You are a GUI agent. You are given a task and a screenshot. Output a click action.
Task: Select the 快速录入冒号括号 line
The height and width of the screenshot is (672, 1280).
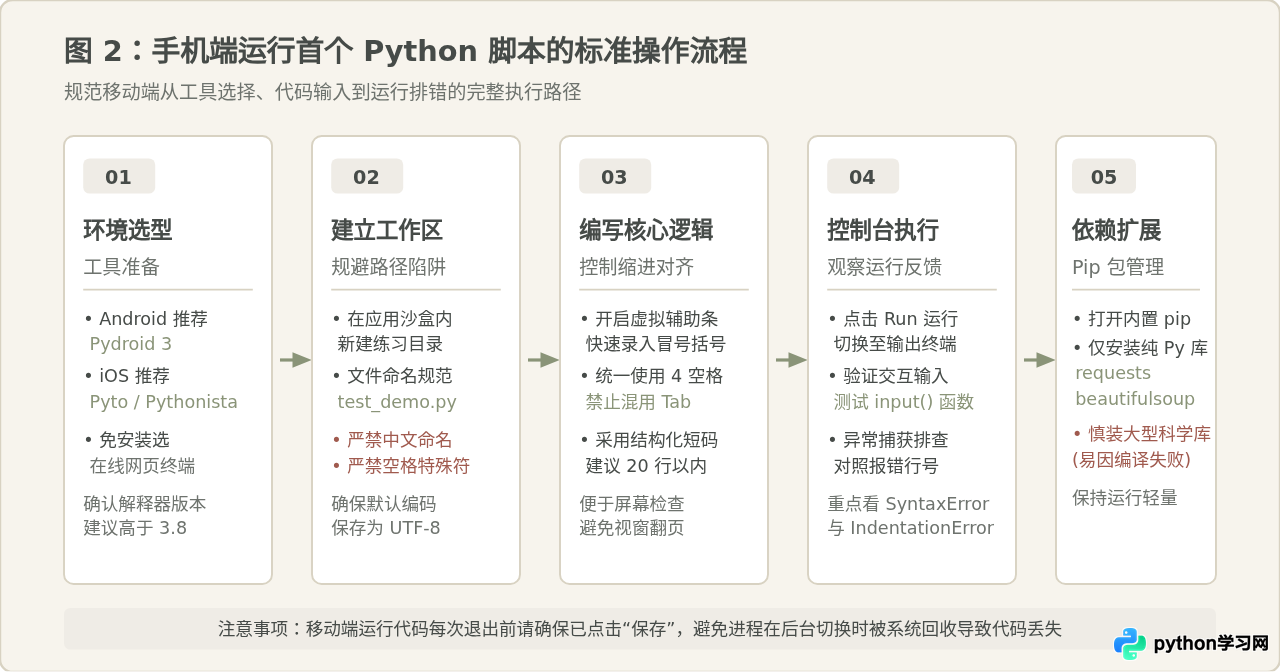tap(656, 344)
